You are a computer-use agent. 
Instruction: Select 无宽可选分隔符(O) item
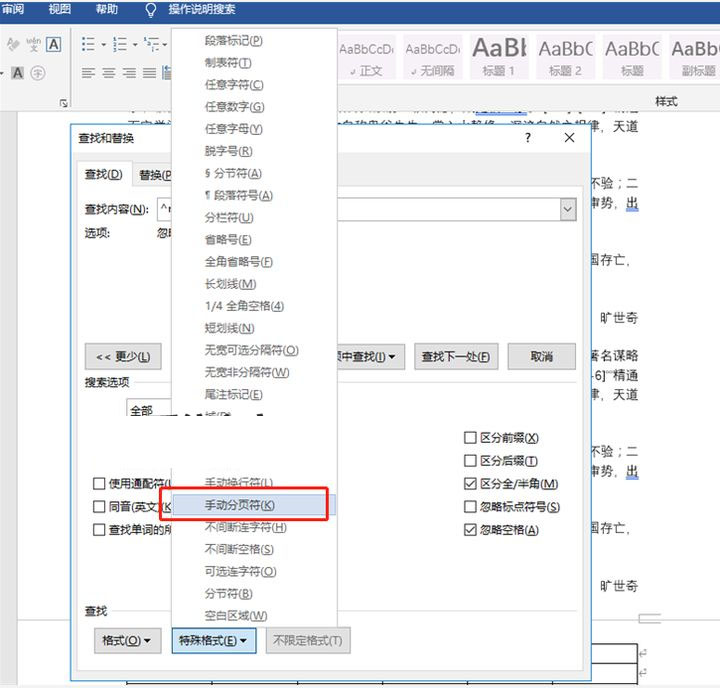(x=254, y=350)
